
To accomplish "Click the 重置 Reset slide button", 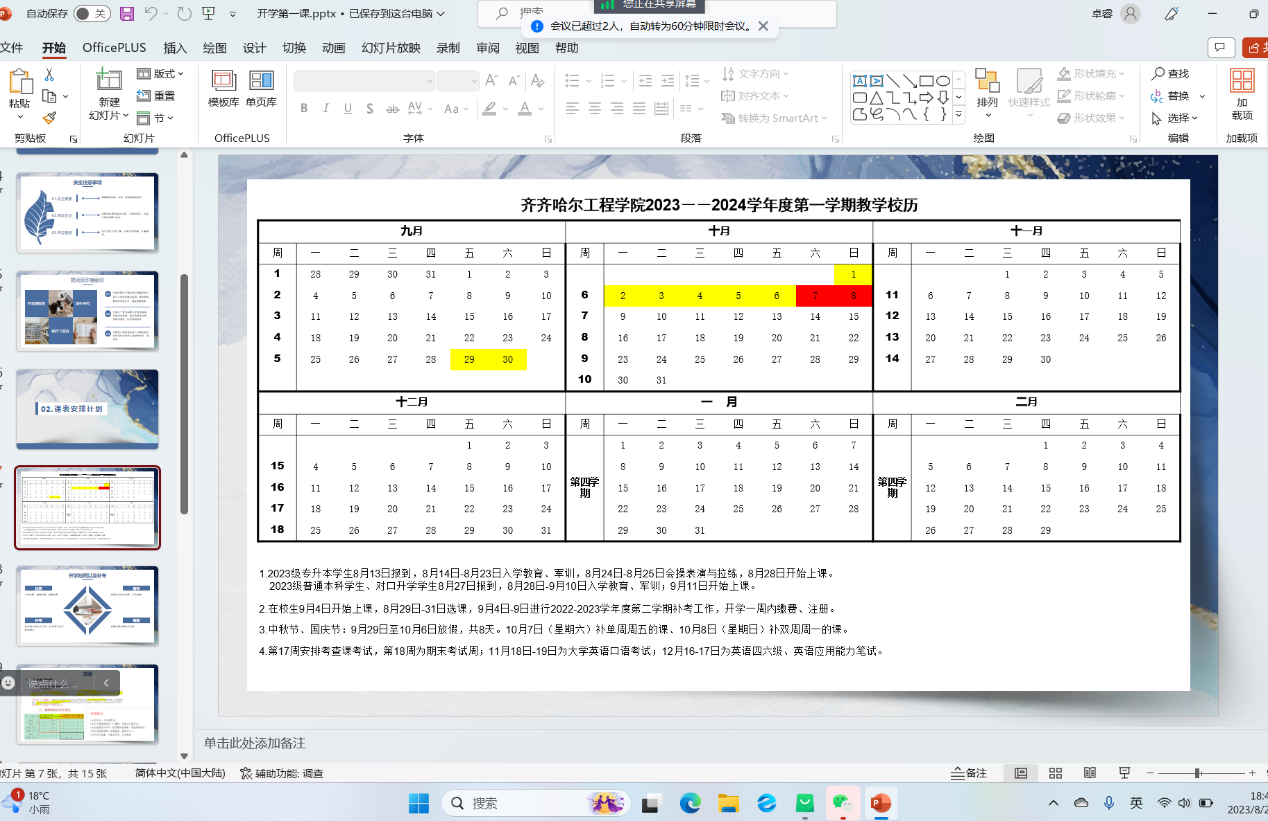I will 156,96.
